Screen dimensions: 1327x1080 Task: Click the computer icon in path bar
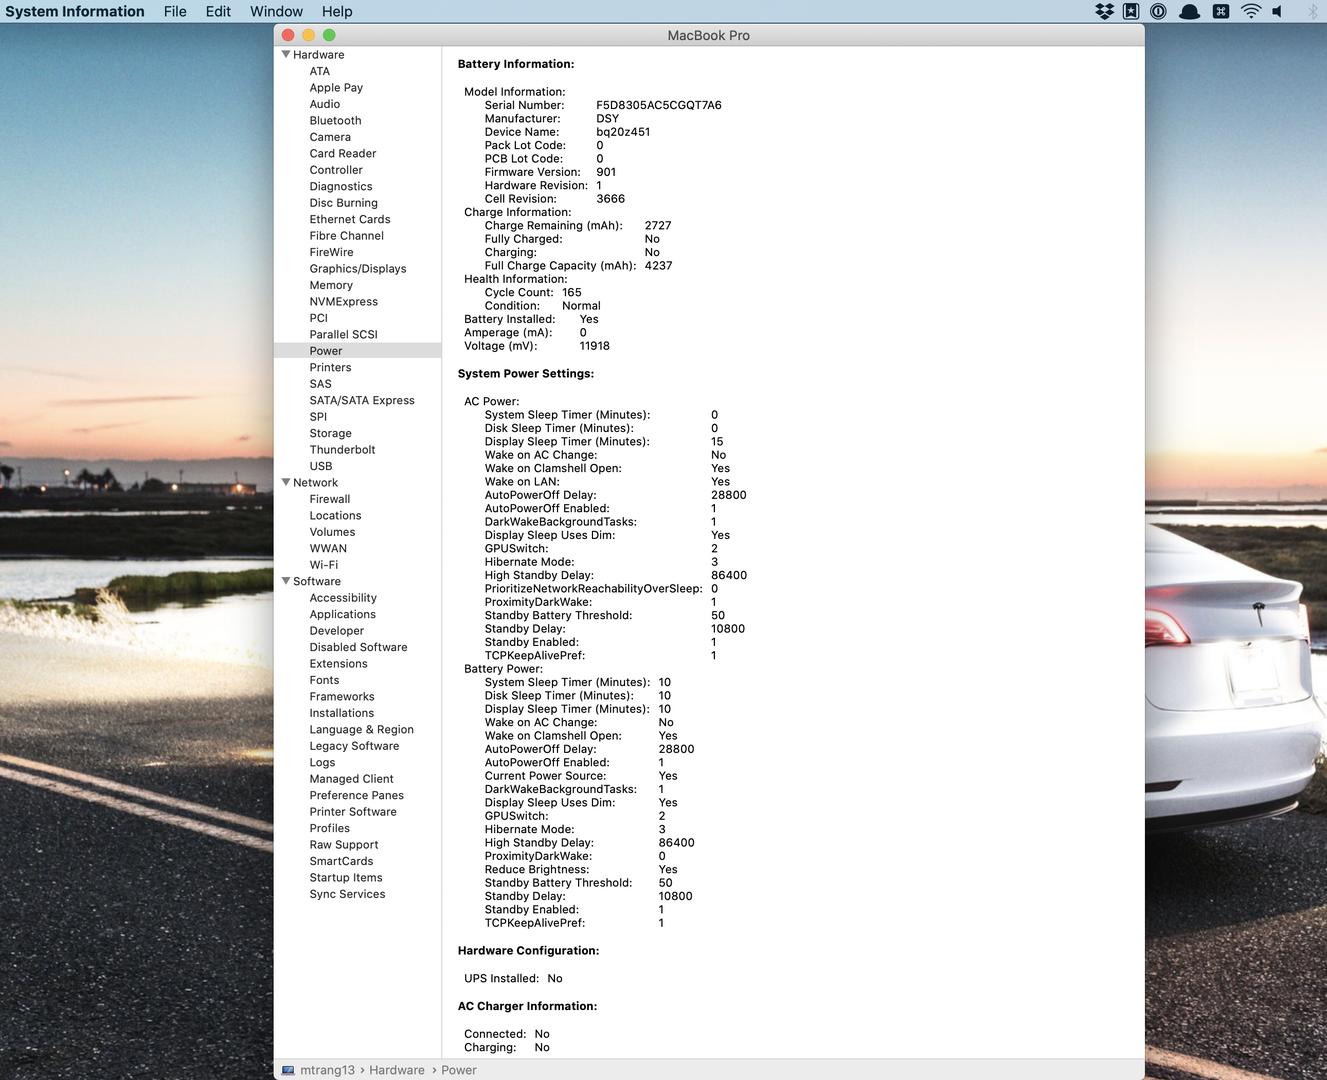pyautogui.click(x=288, y=1070)
